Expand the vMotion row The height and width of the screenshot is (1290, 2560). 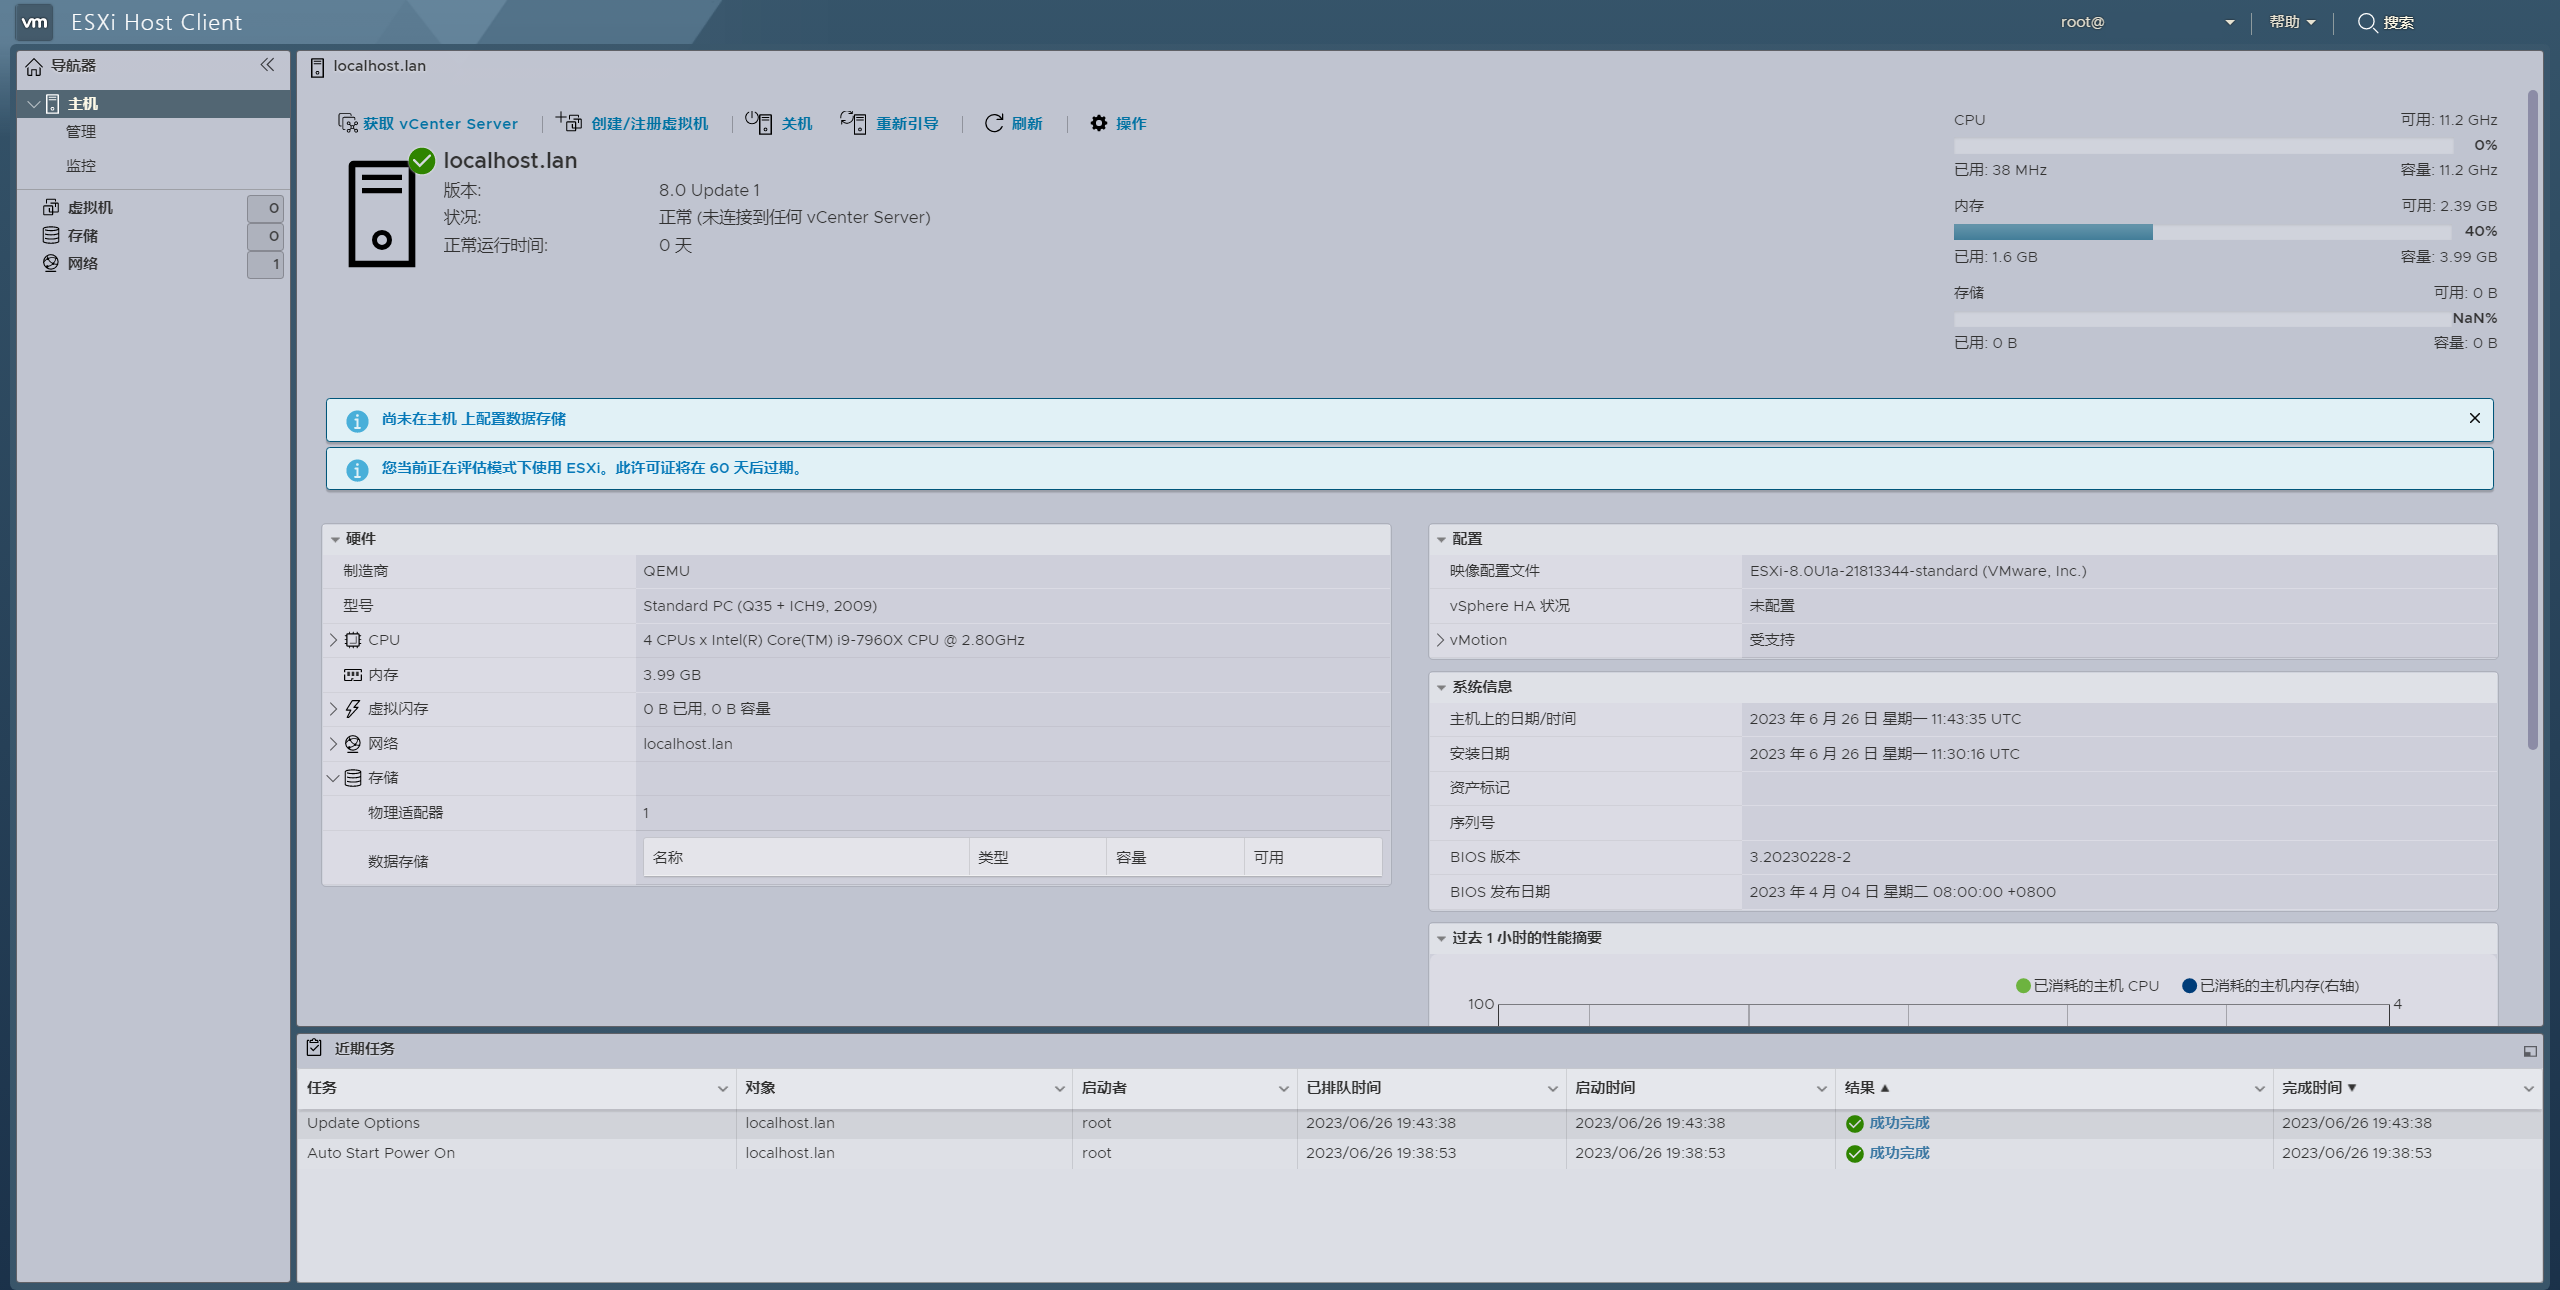[x=1441, y=640]
